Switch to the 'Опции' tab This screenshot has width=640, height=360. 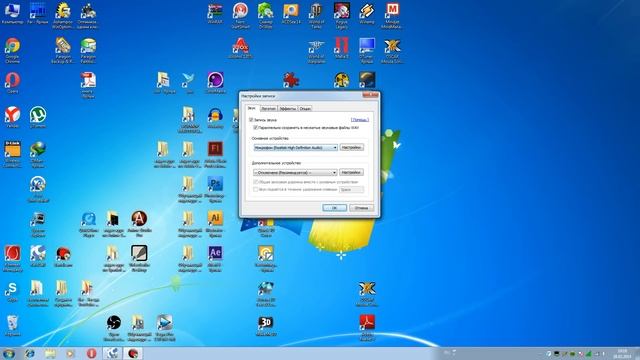coord(305,109)
